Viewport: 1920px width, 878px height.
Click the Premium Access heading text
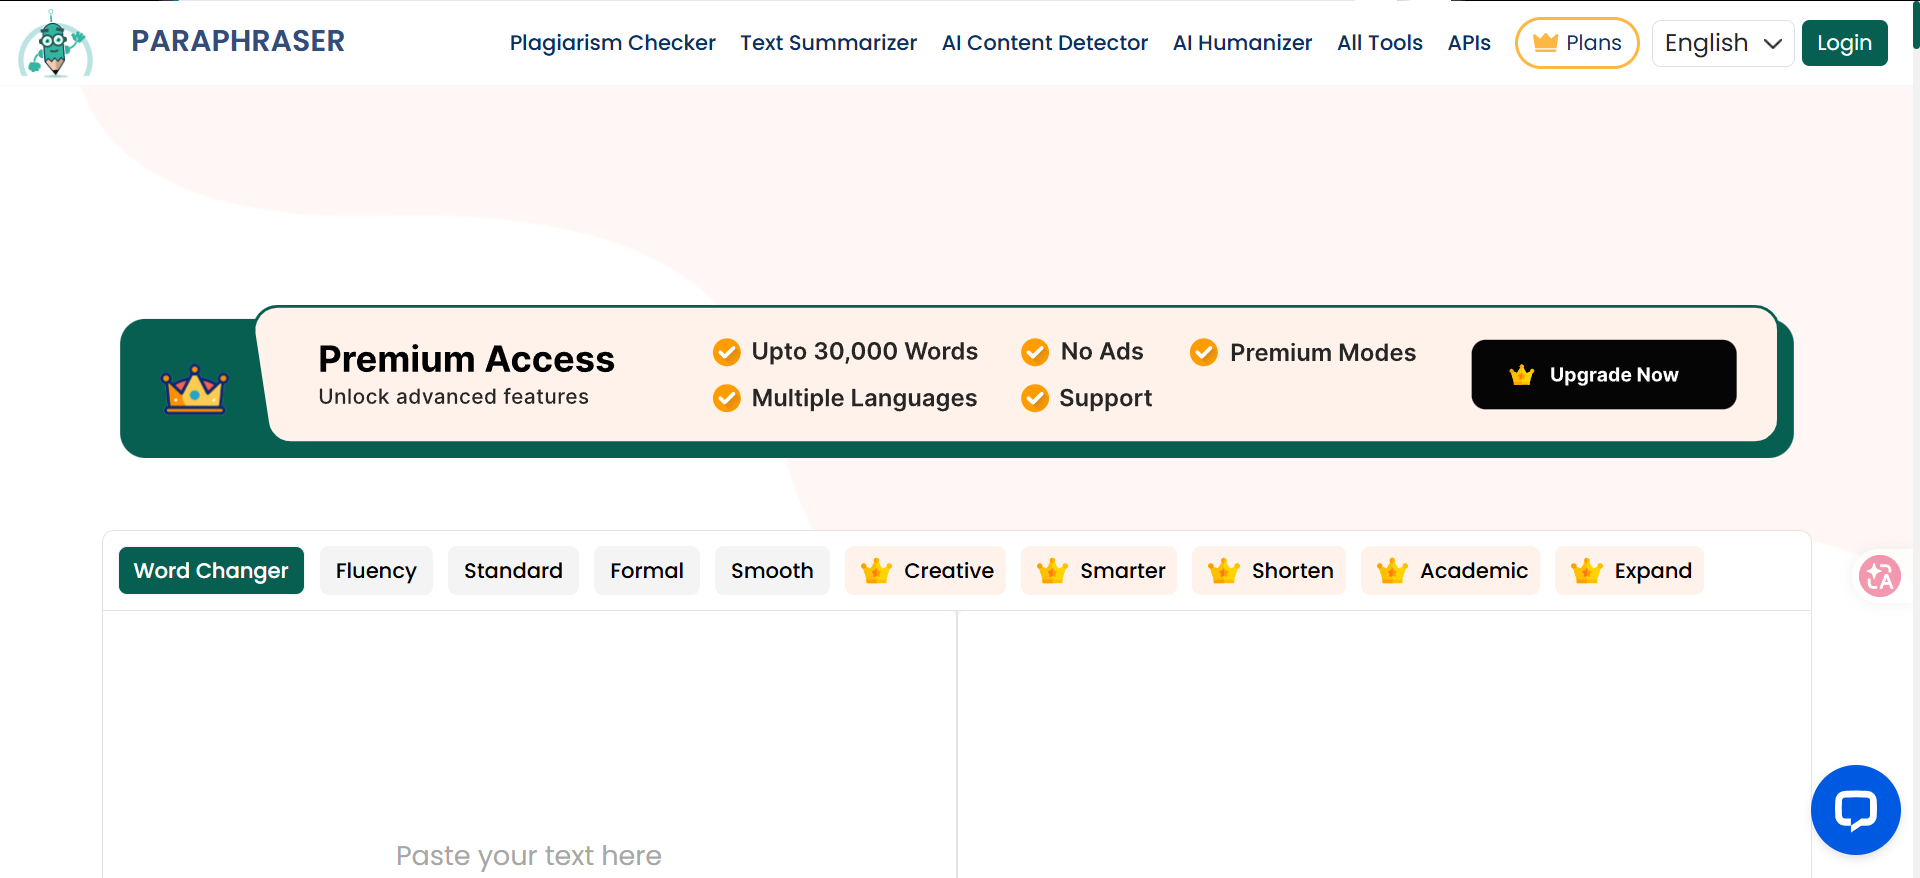coord(466,359)
